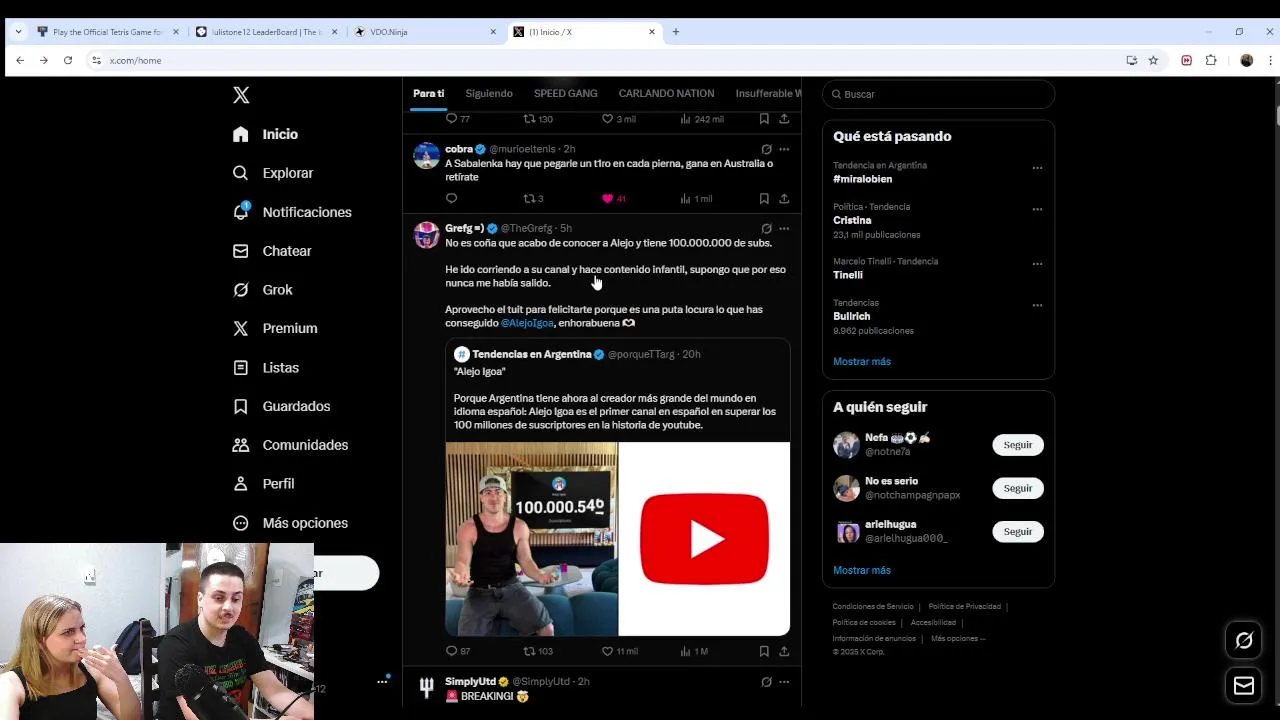
Task: Follow No es serio account
Action: [1018, 488]
